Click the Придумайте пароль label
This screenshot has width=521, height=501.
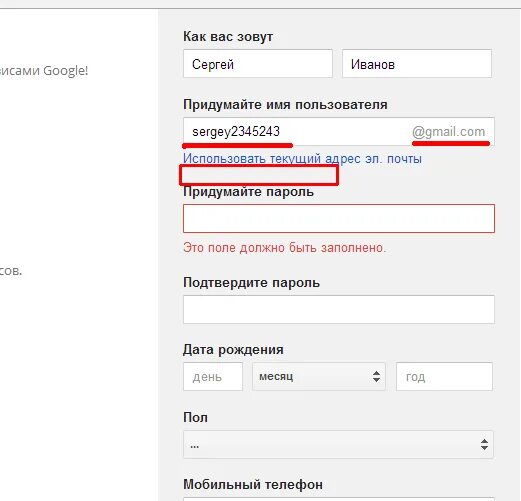click(248, 192)
